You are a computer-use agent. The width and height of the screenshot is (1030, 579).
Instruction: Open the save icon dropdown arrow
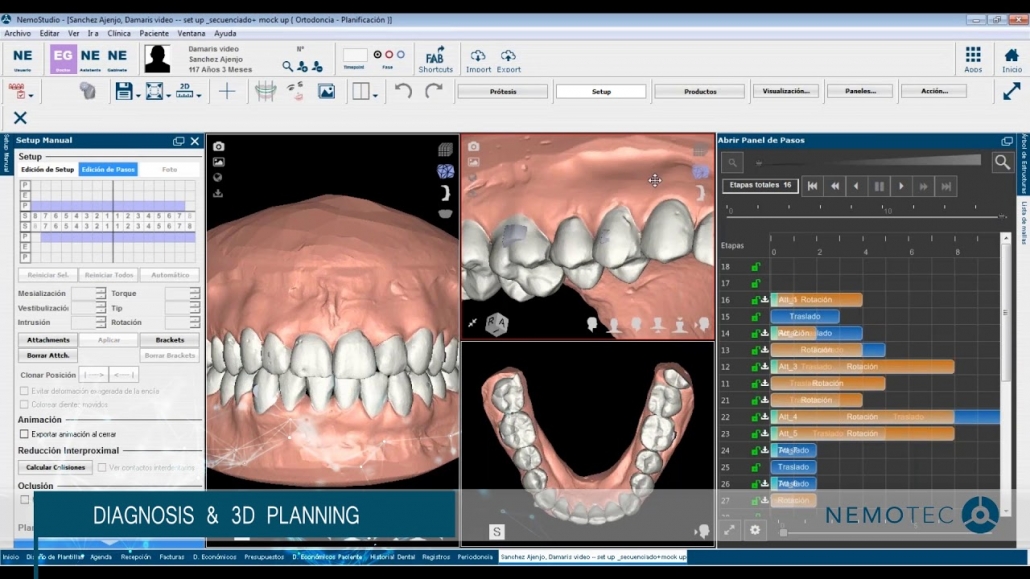point(138,95)
